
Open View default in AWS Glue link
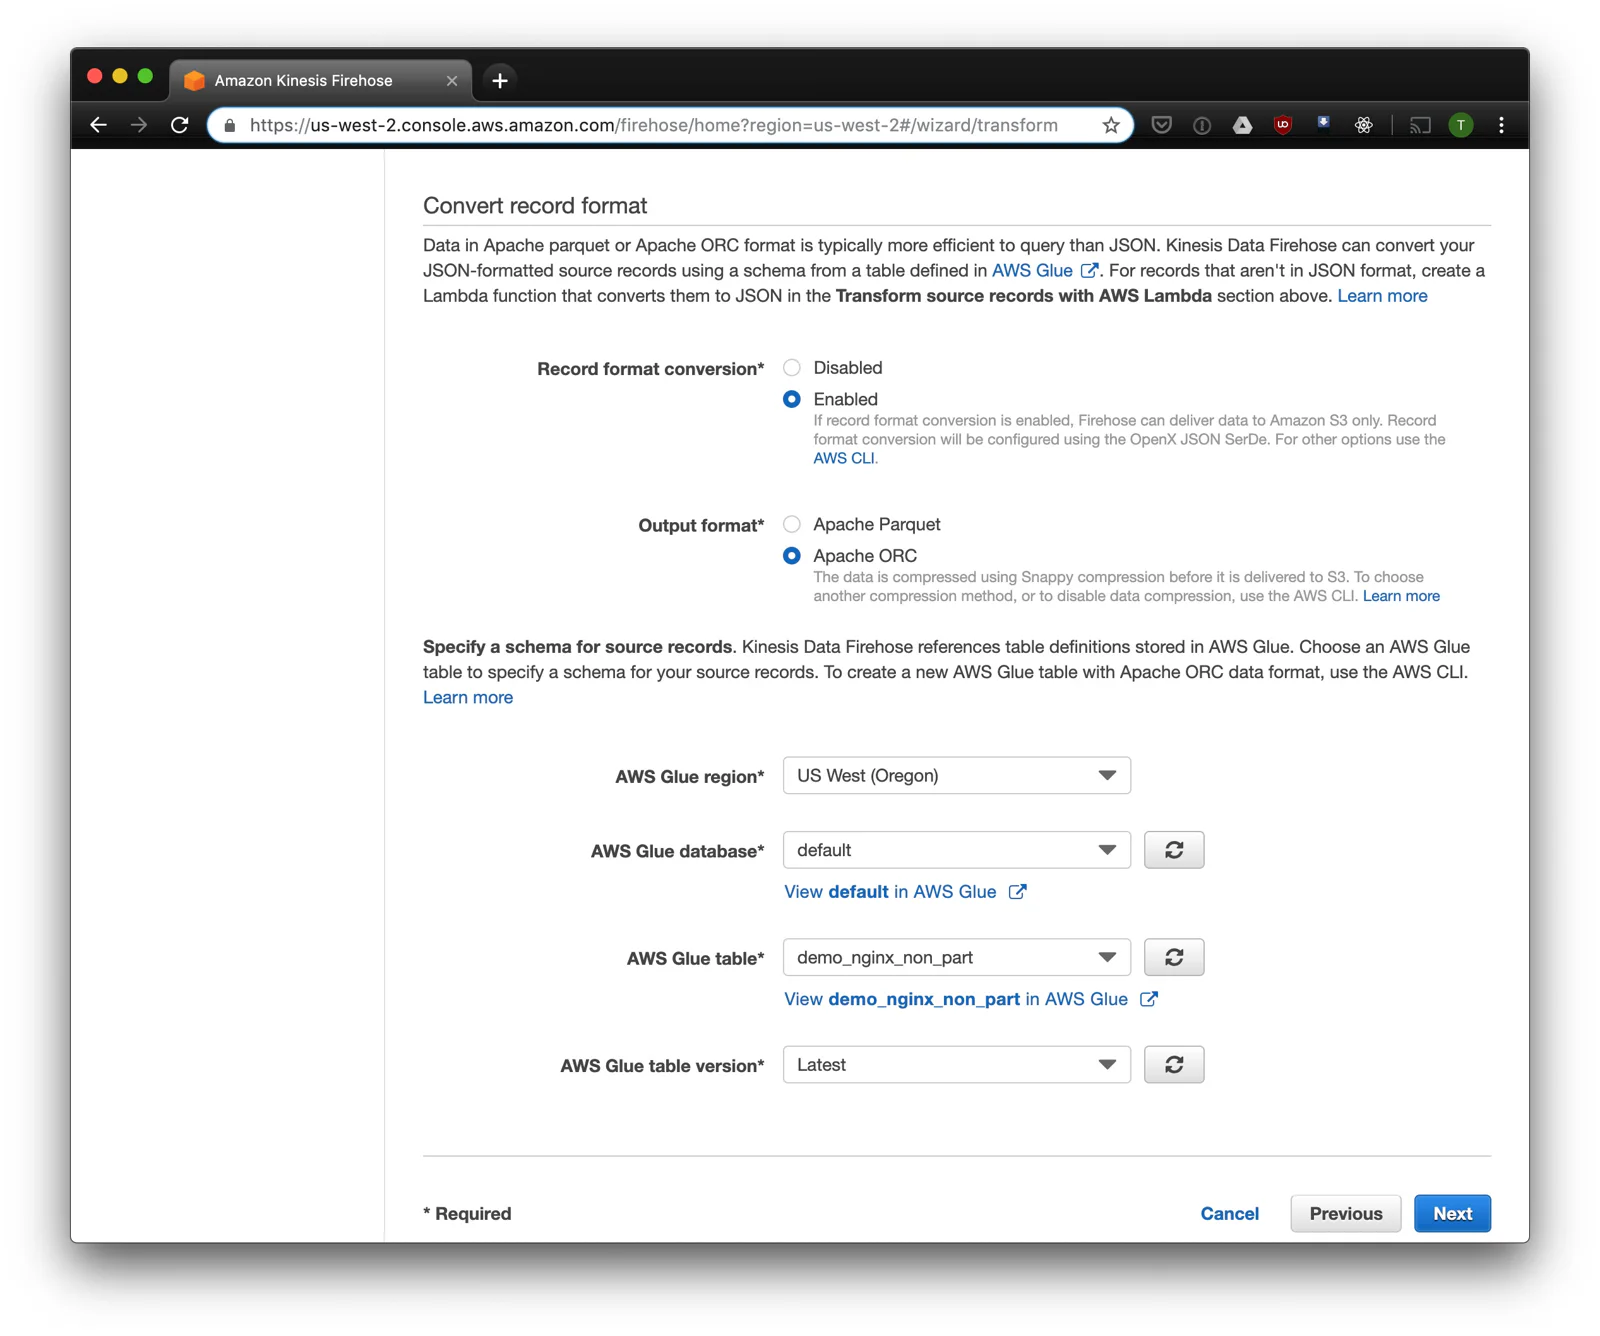(x=905, y=892)
